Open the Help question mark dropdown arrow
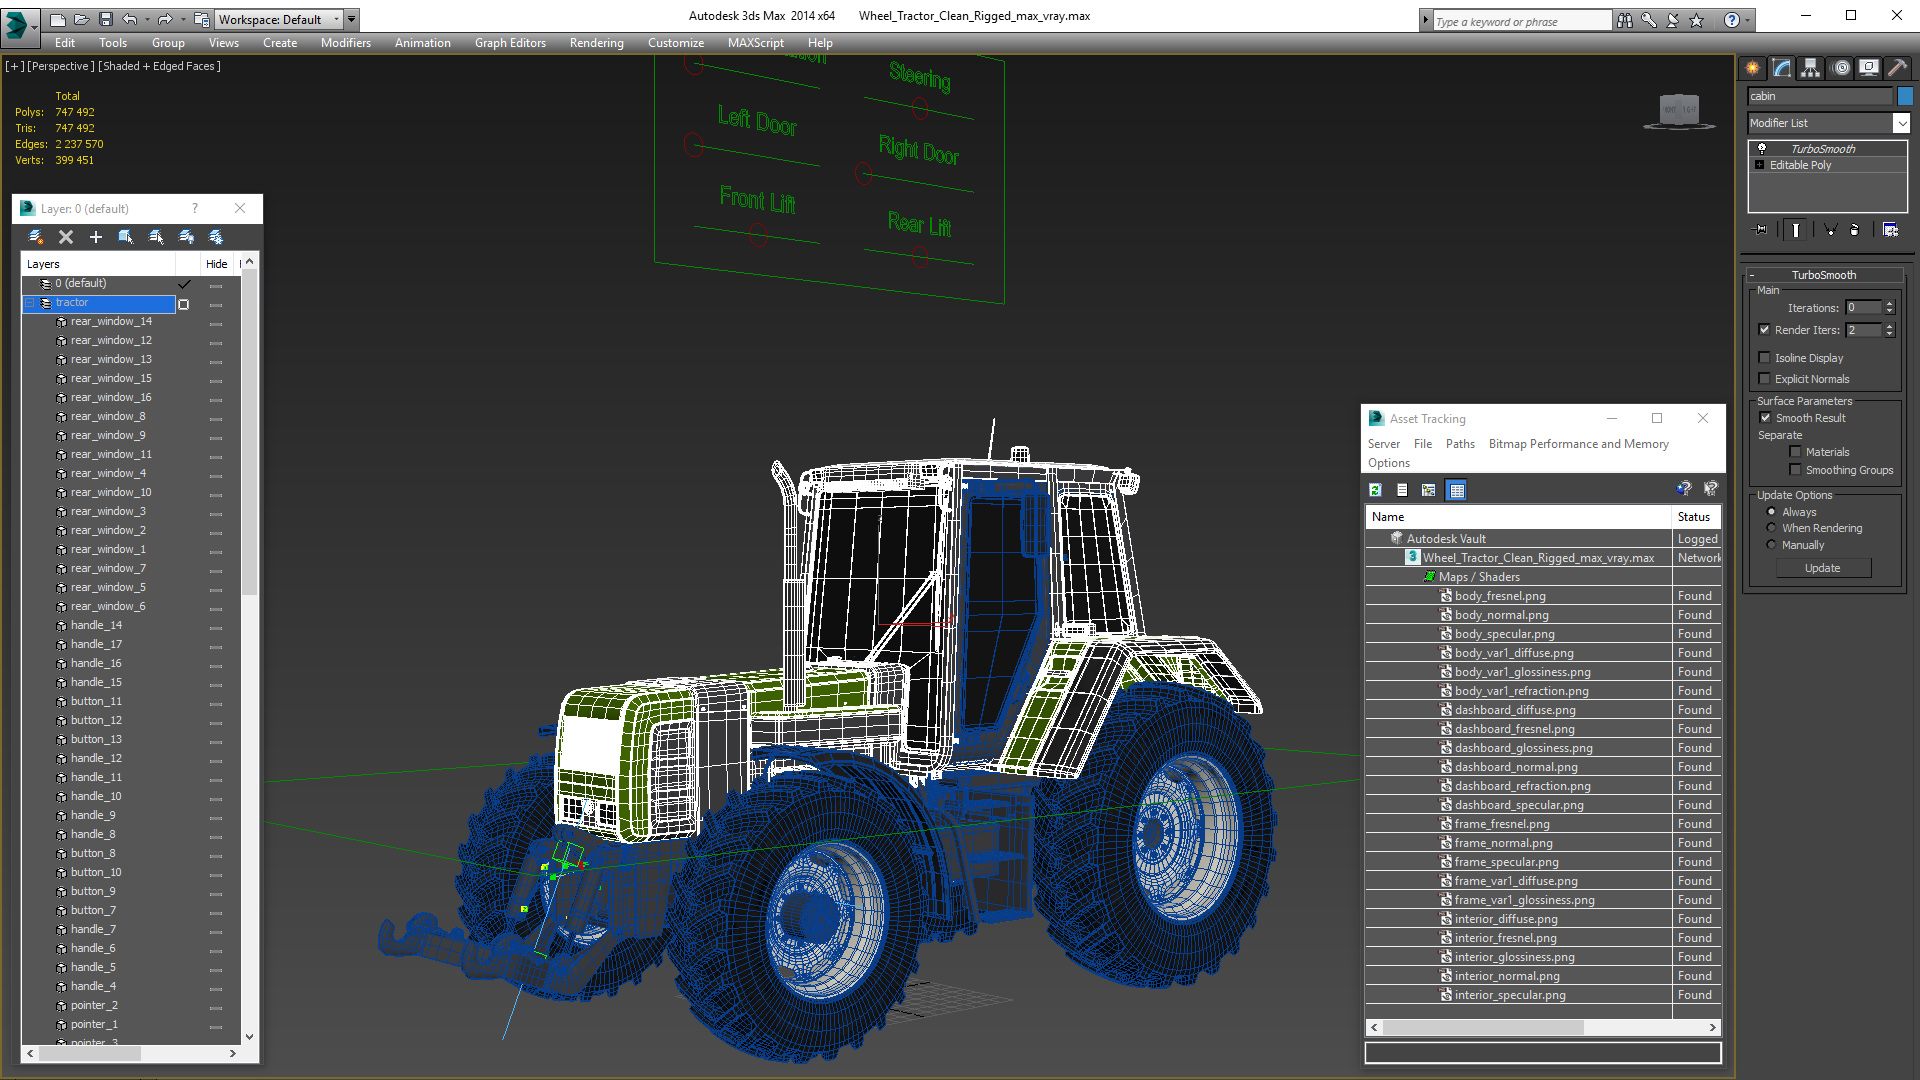 1748,20
